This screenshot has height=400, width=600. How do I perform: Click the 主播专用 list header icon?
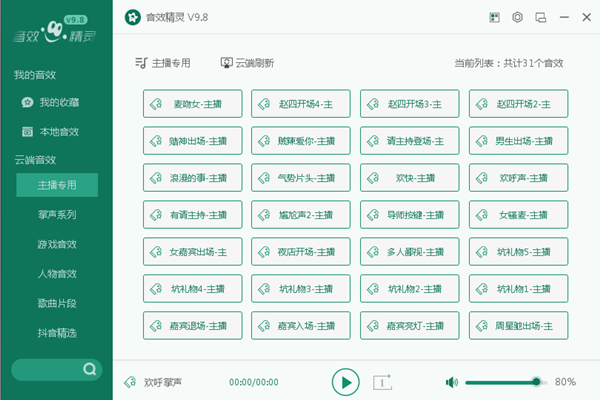[x=141, y=63]
